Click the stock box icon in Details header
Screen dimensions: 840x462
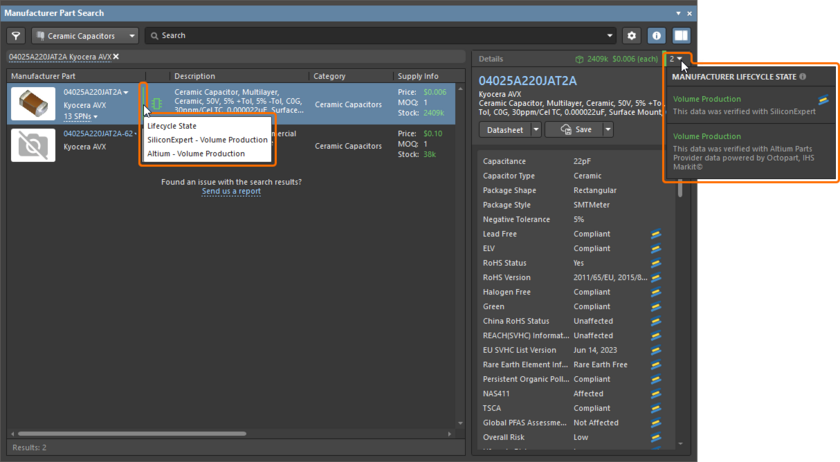coord(579,59)
